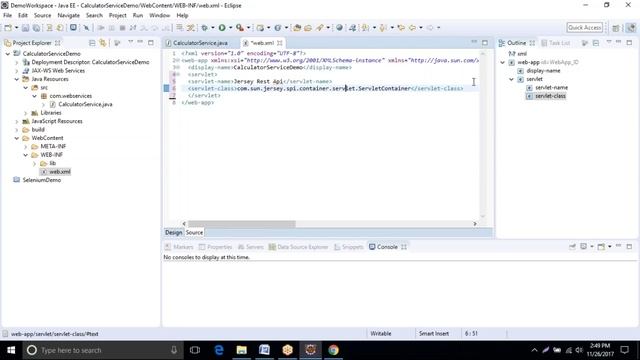Expand the JavaScript Resources node
This screenshot has height=360, width=640.
coord(17,121)
